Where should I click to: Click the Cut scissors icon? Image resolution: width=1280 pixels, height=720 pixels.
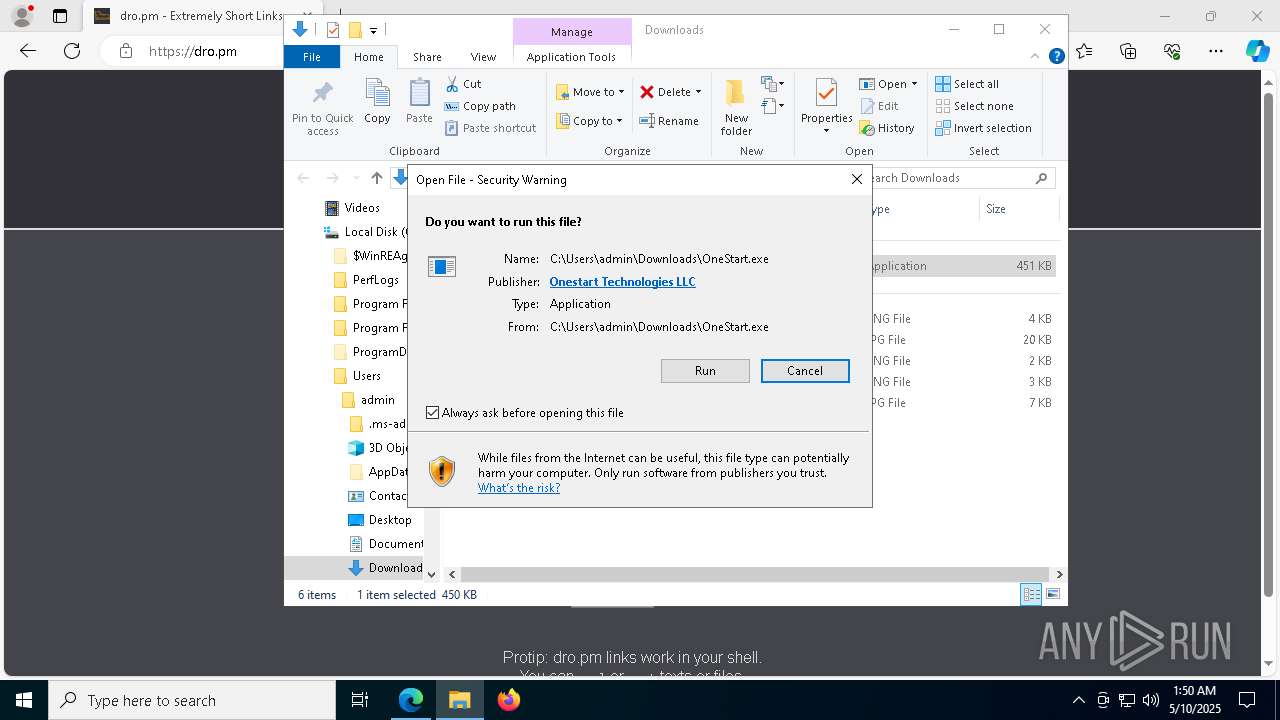coord(452,84)
